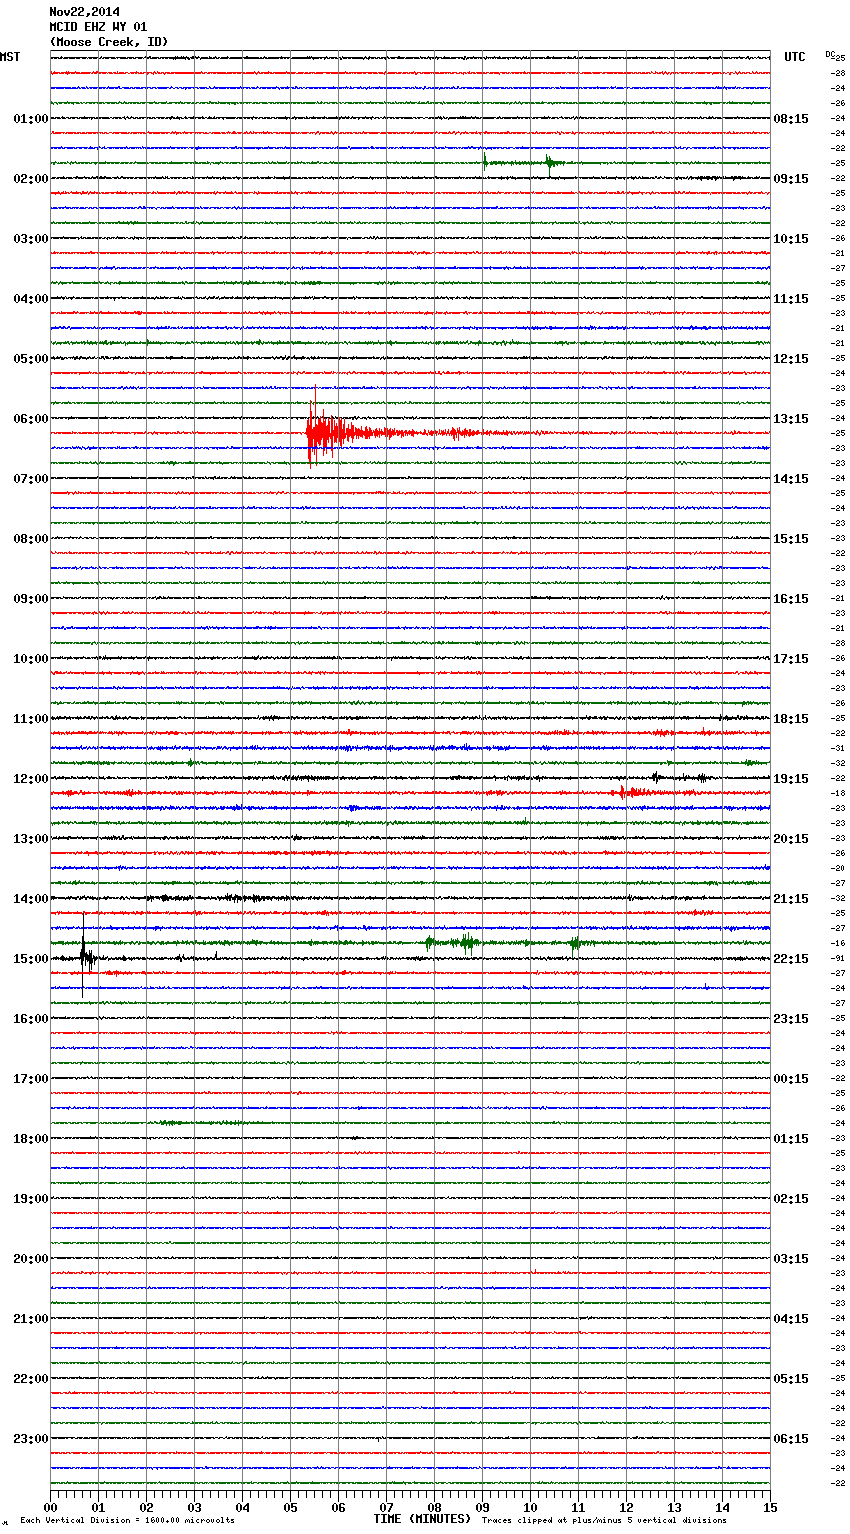Select the 10:00 MST row label

pyautogui.click(x=31, y=659)
